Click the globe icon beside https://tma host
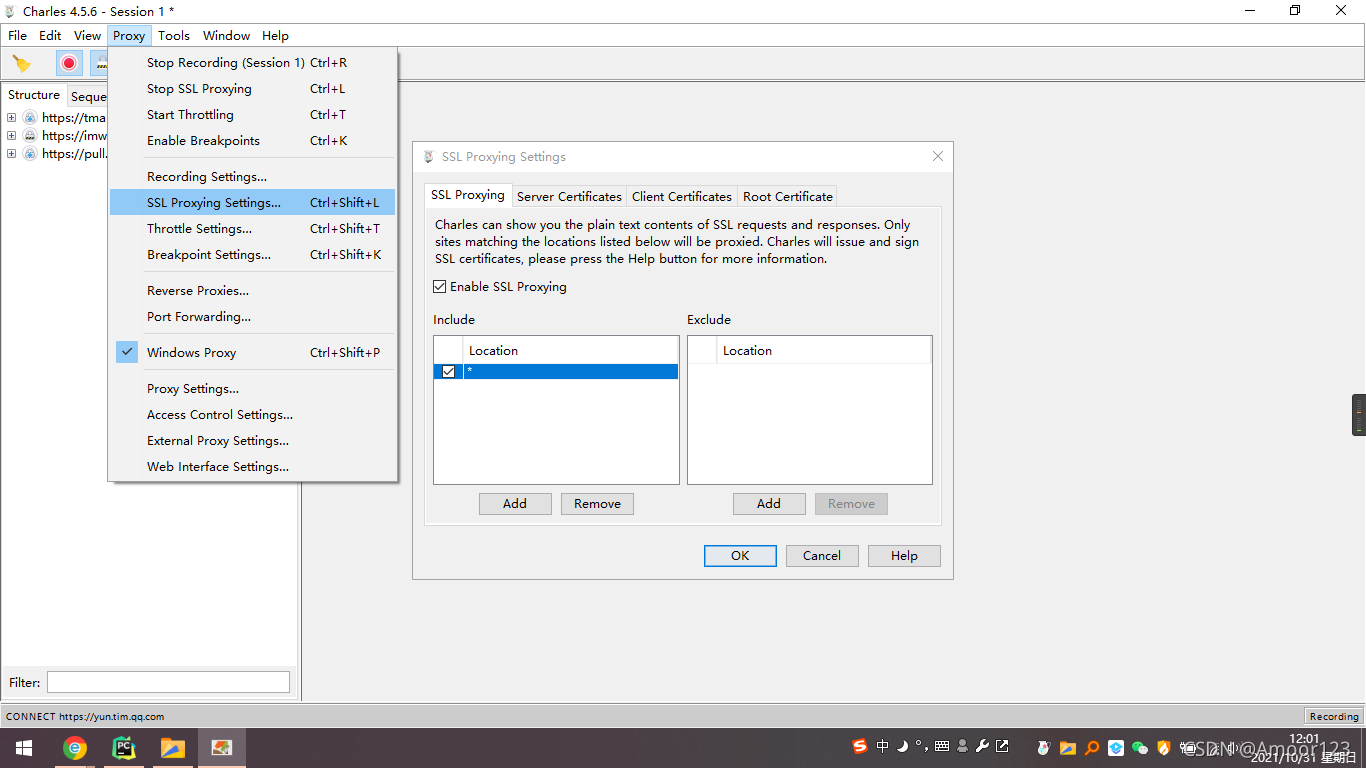The height and width of the screenshot is (768, 1366). pos(30,117)
